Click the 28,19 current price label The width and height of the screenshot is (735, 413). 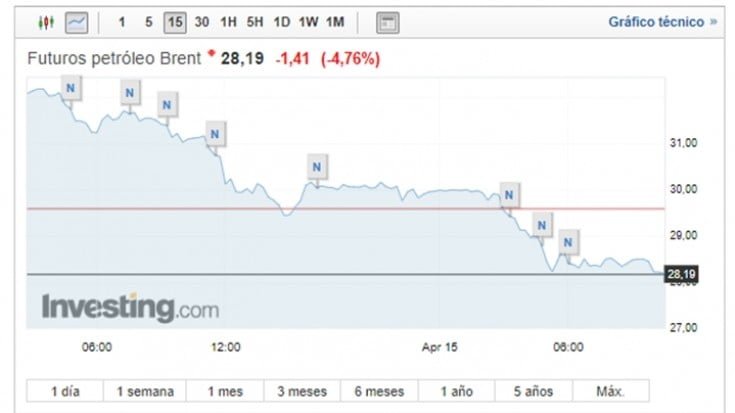pyautogui.click(x=679, y=274)
